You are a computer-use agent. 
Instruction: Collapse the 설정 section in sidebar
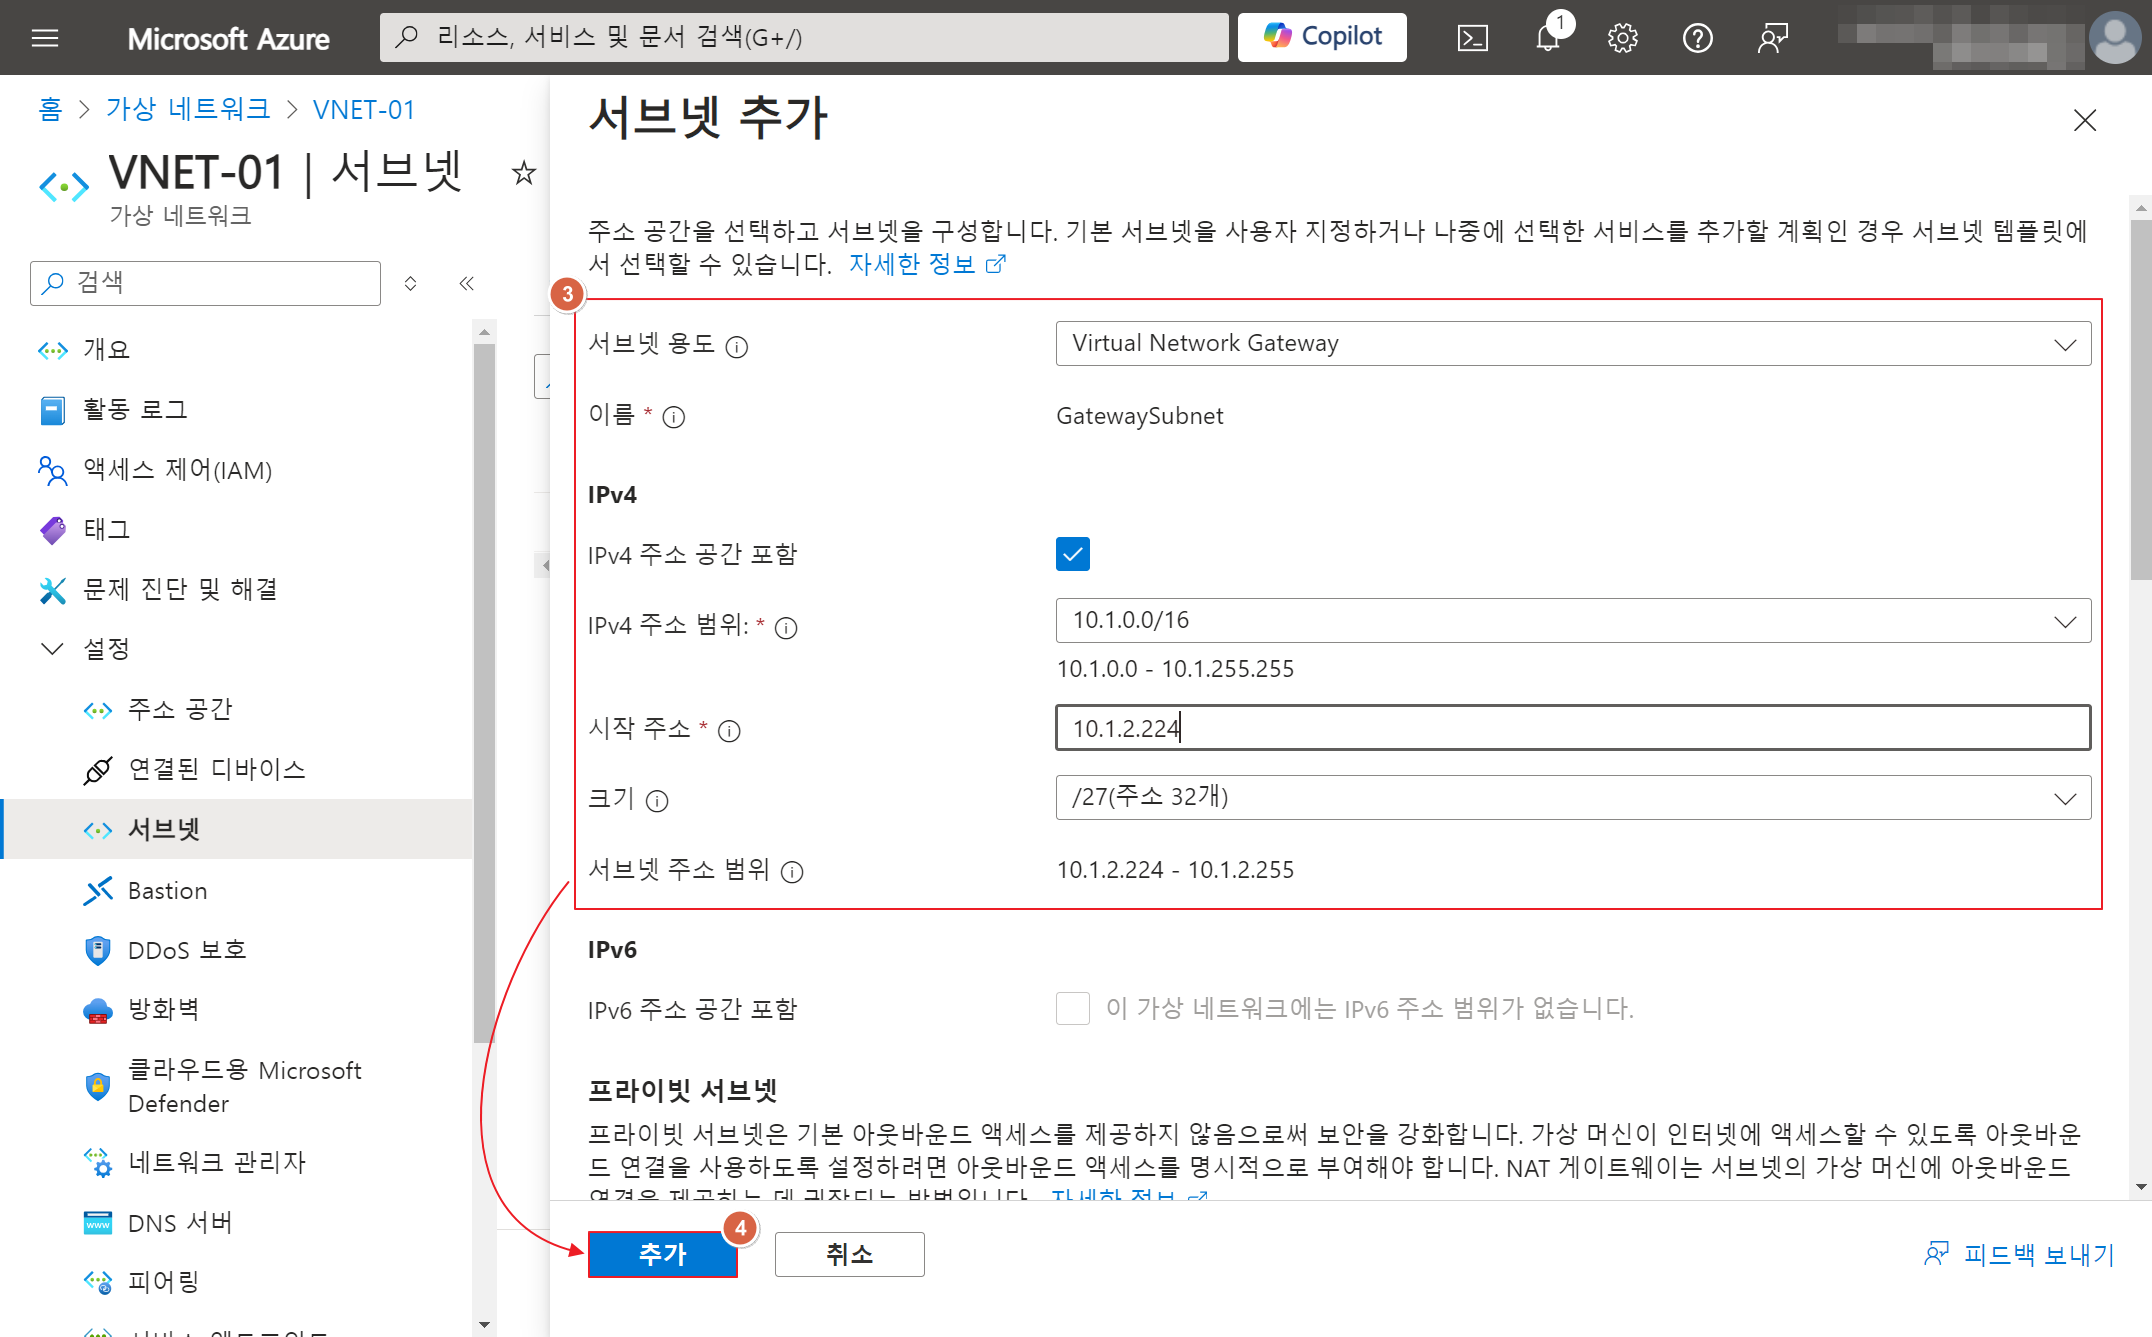52,649
